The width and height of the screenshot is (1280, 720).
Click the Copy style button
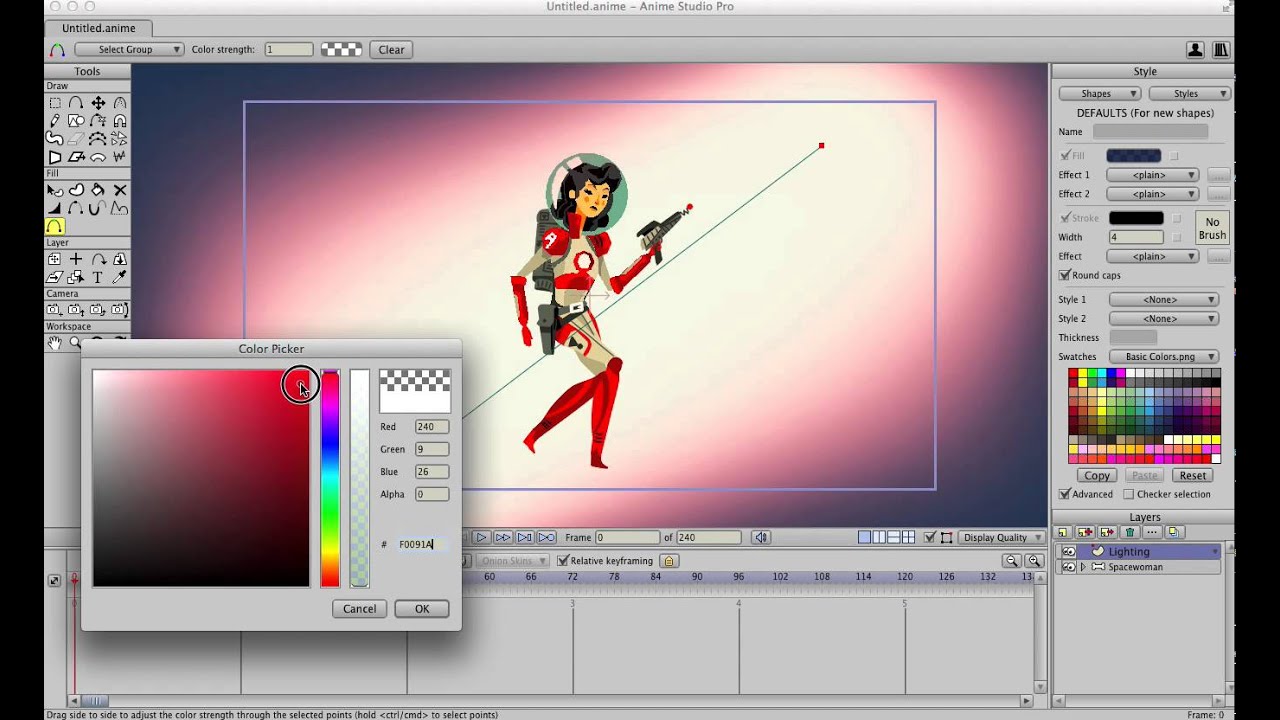click(x=1097, y=476)
